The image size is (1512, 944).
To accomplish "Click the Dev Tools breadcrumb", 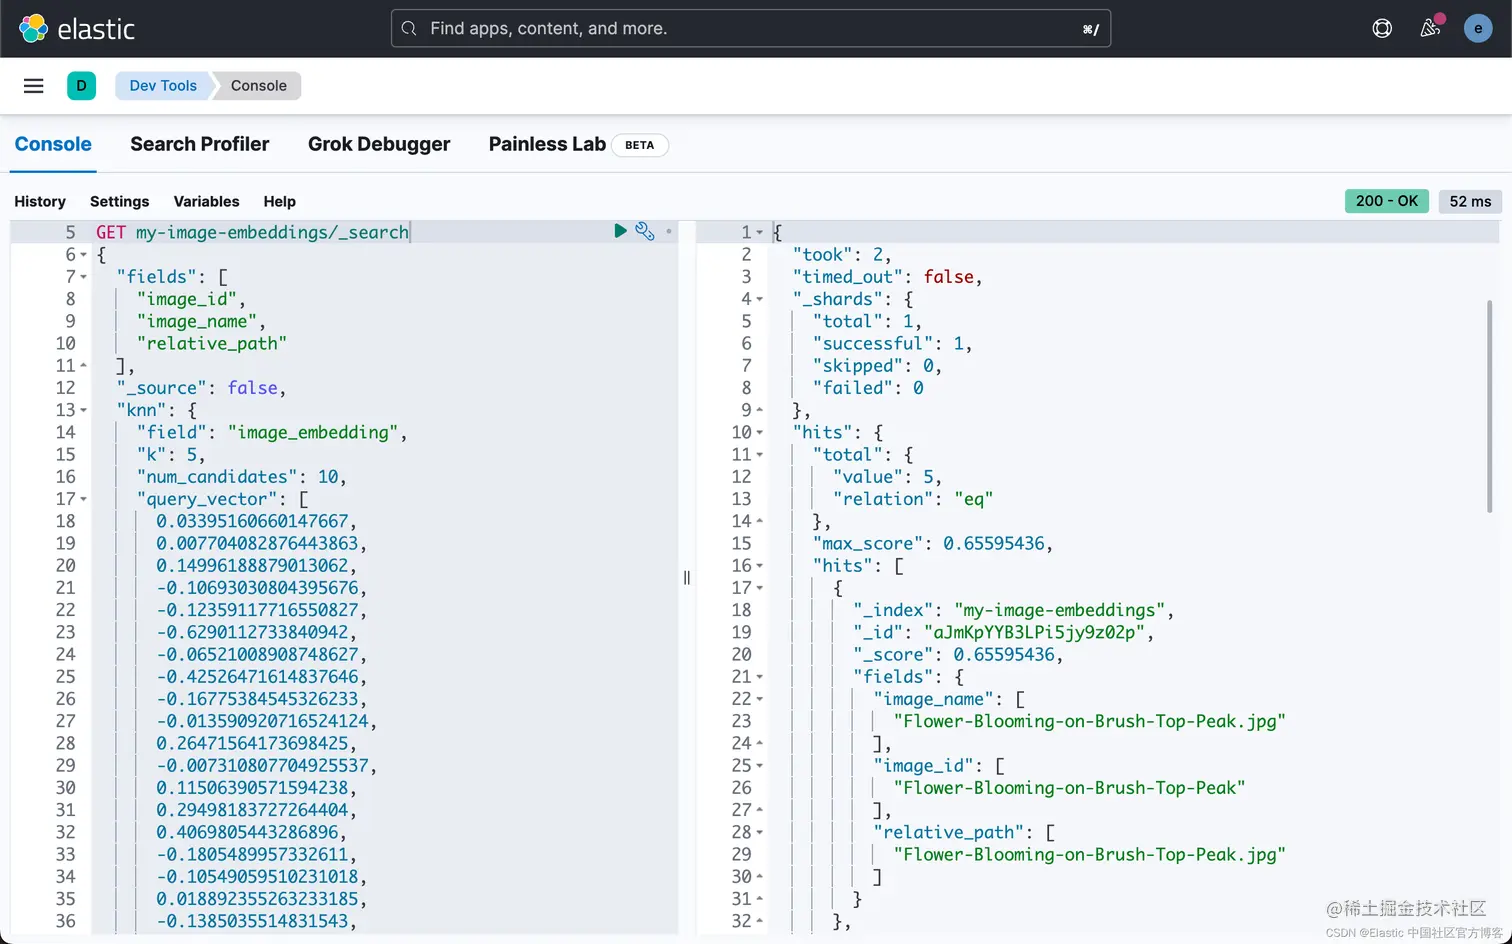I will click(x=163, y=86).
